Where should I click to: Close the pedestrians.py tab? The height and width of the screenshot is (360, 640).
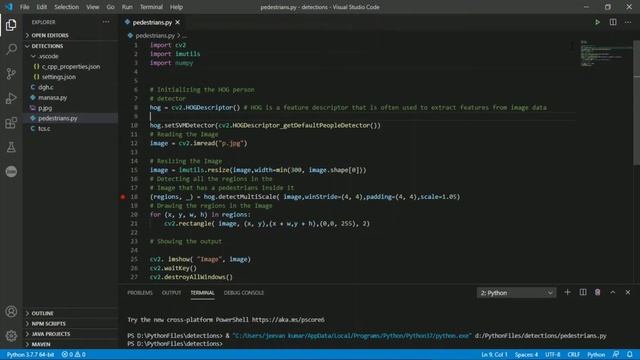pyautogui.click(x=178, y=22)
